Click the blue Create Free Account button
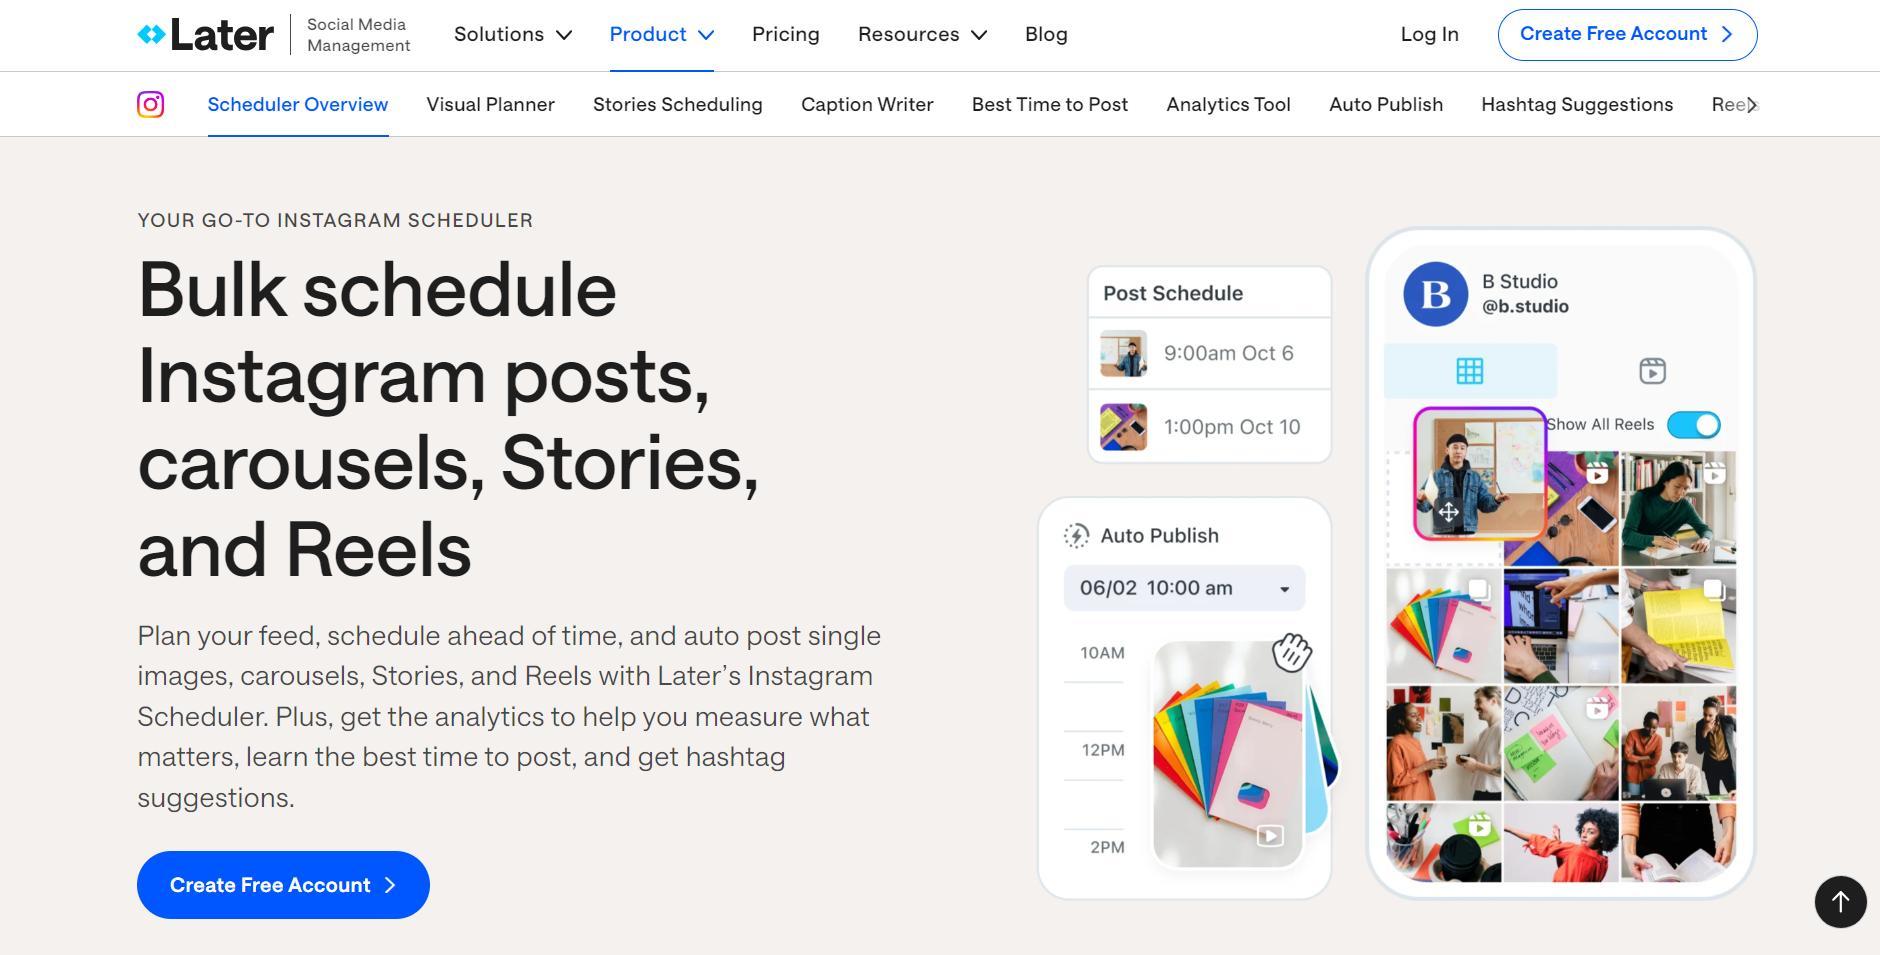Screen dimensions: 1880x955 pyautogui.click(x=283, y=885)
